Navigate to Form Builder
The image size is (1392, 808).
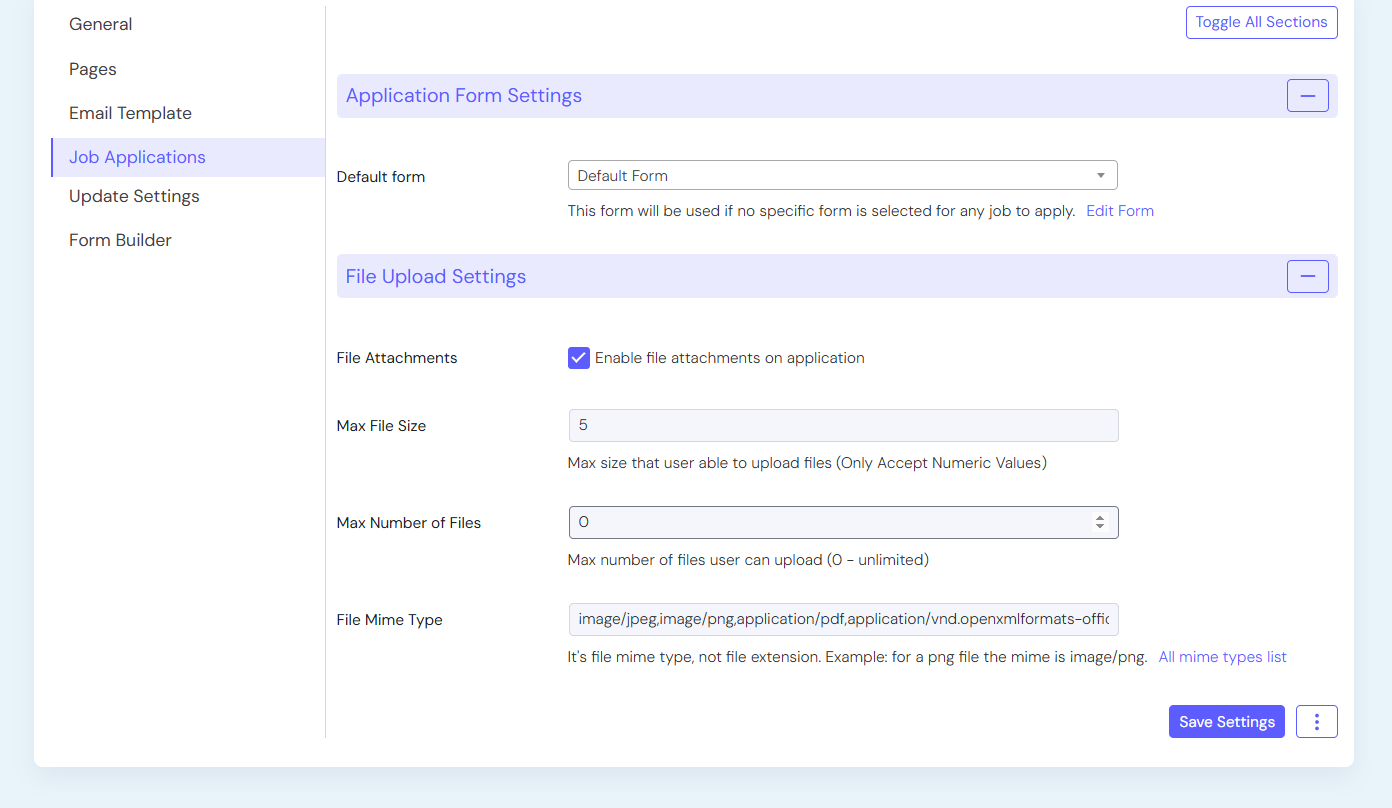[120, 240]
